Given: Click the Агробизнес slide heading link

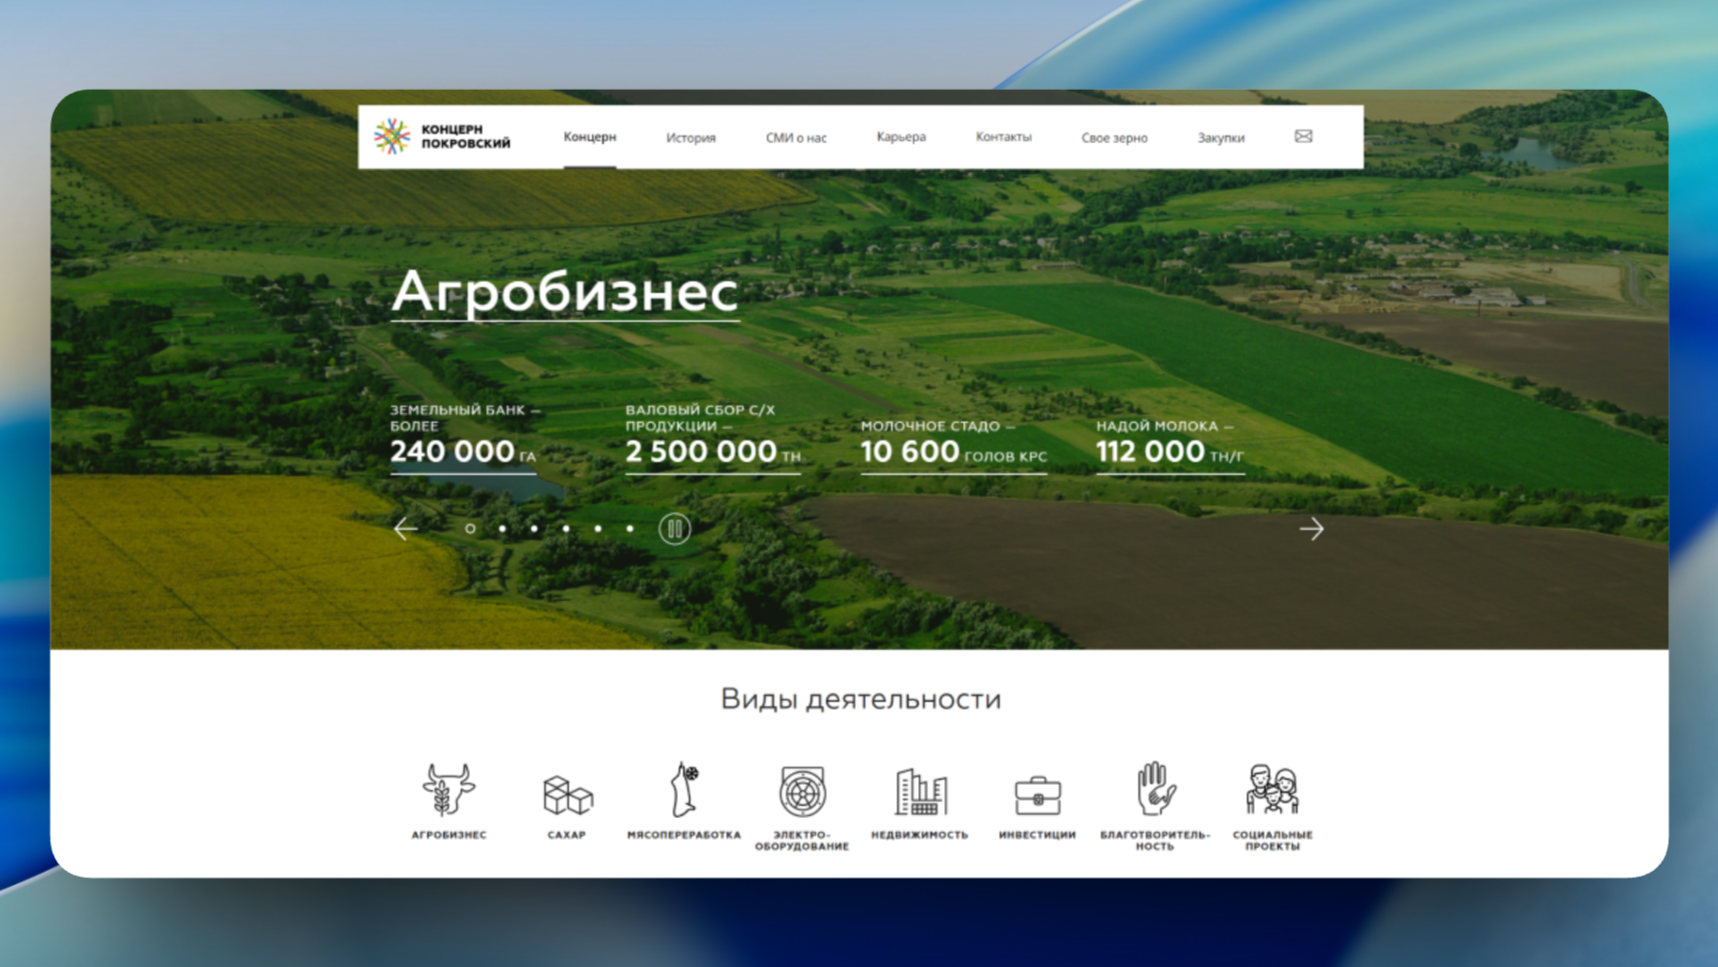Looking at the screenshot, I should click(x=565, y=293).
